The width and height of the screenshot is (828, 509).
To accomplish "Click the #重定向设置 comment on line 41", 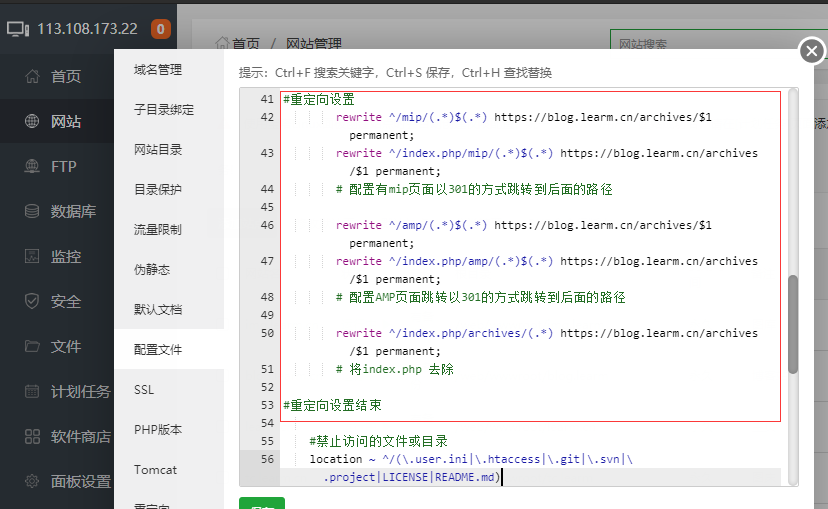I will (x=319, y=99).
